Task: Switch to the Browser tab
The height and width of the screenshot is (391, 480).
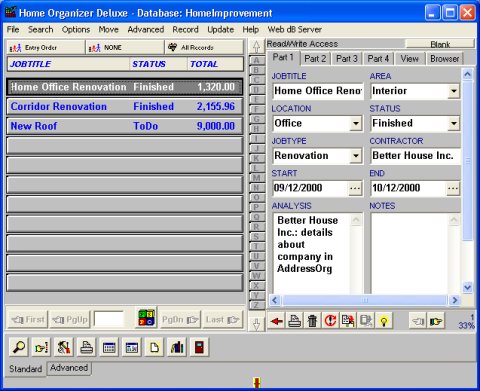Action: [445, 59]
